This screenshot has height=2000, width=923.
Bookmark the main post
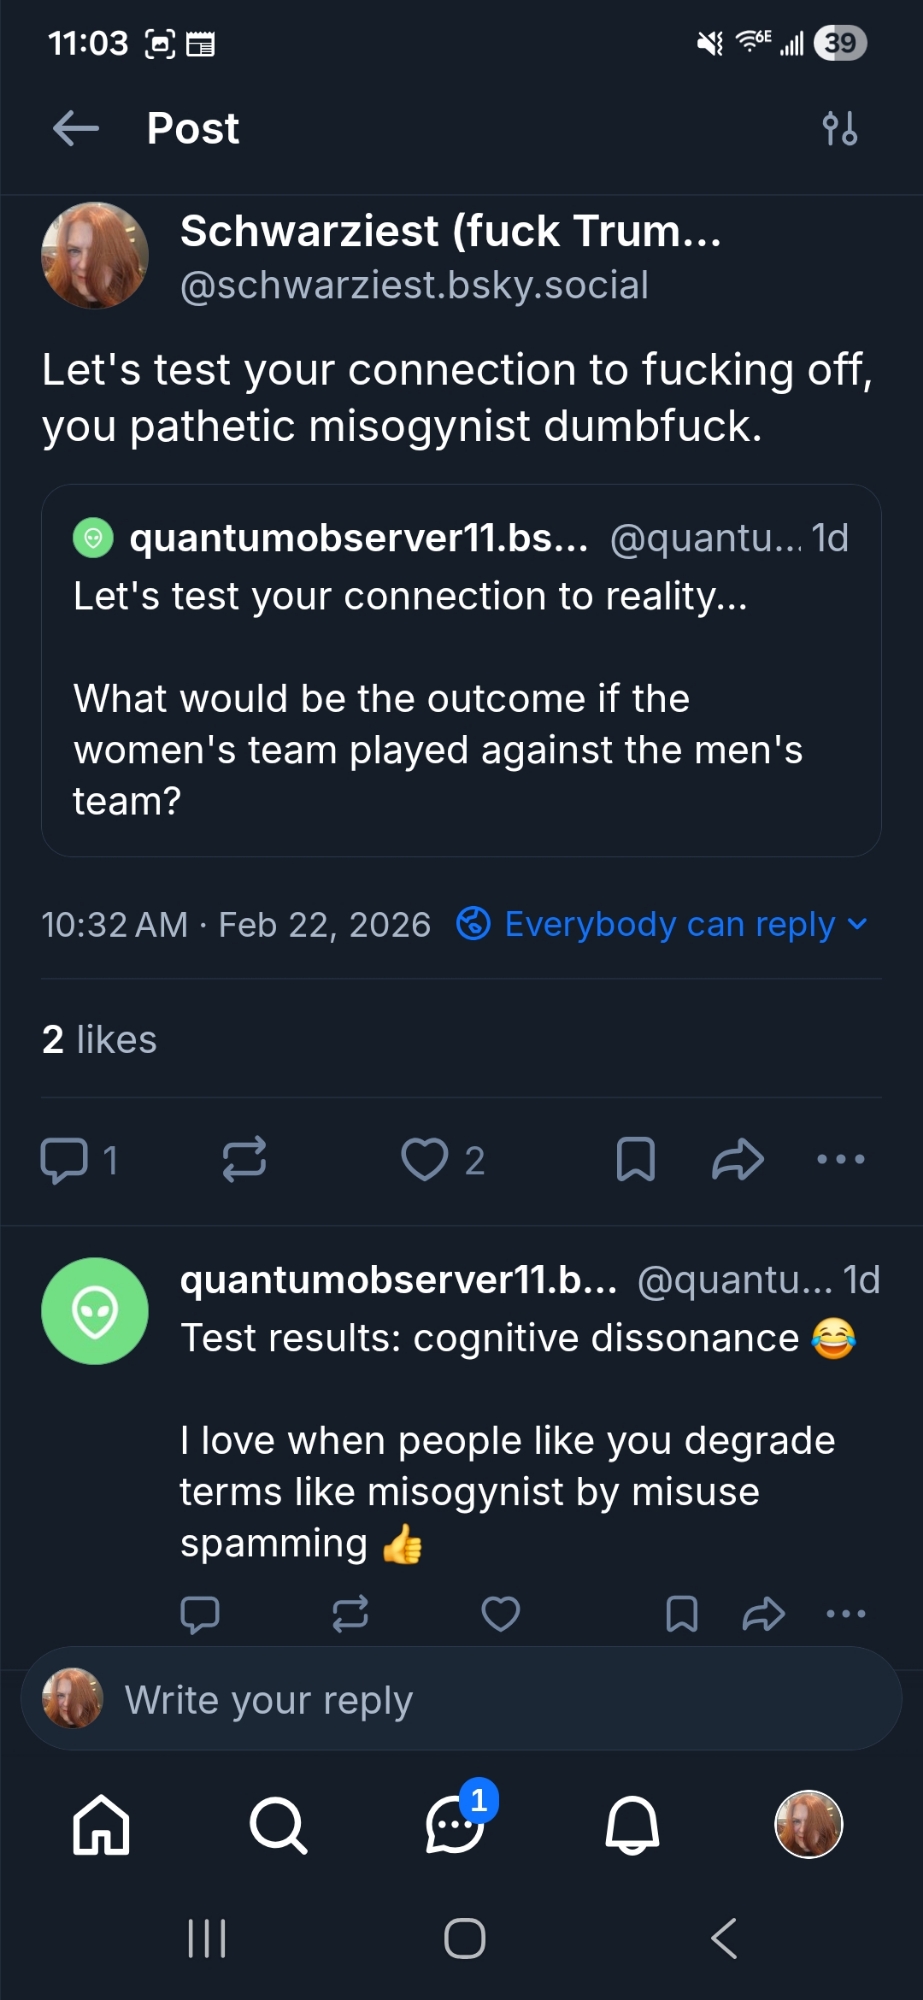pyautogui.click(x=636, y=1160)
